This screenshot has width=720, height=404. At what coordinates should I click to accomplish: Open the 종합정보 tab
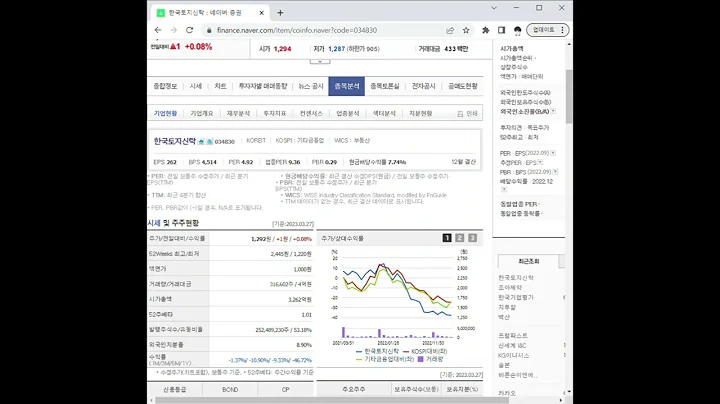[x=165, y=86]
